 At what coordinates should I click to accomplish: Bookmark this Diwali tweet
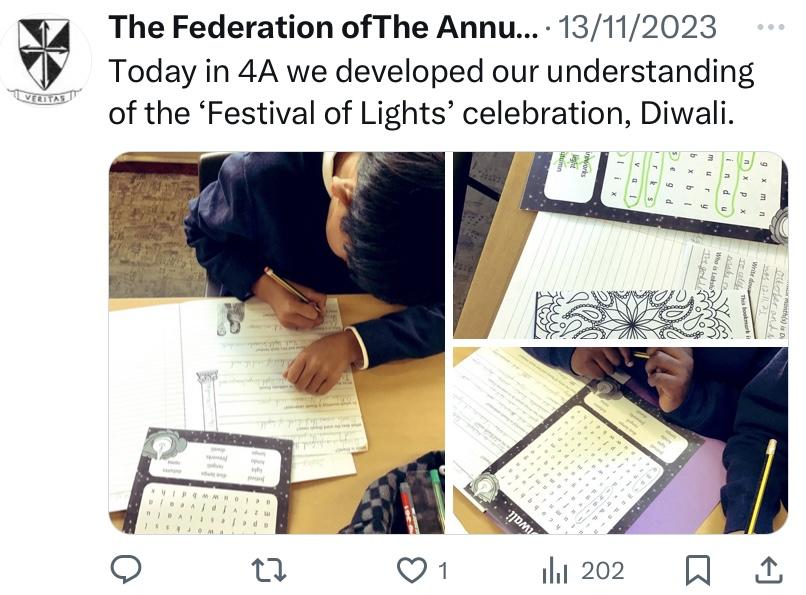(697, 570)
